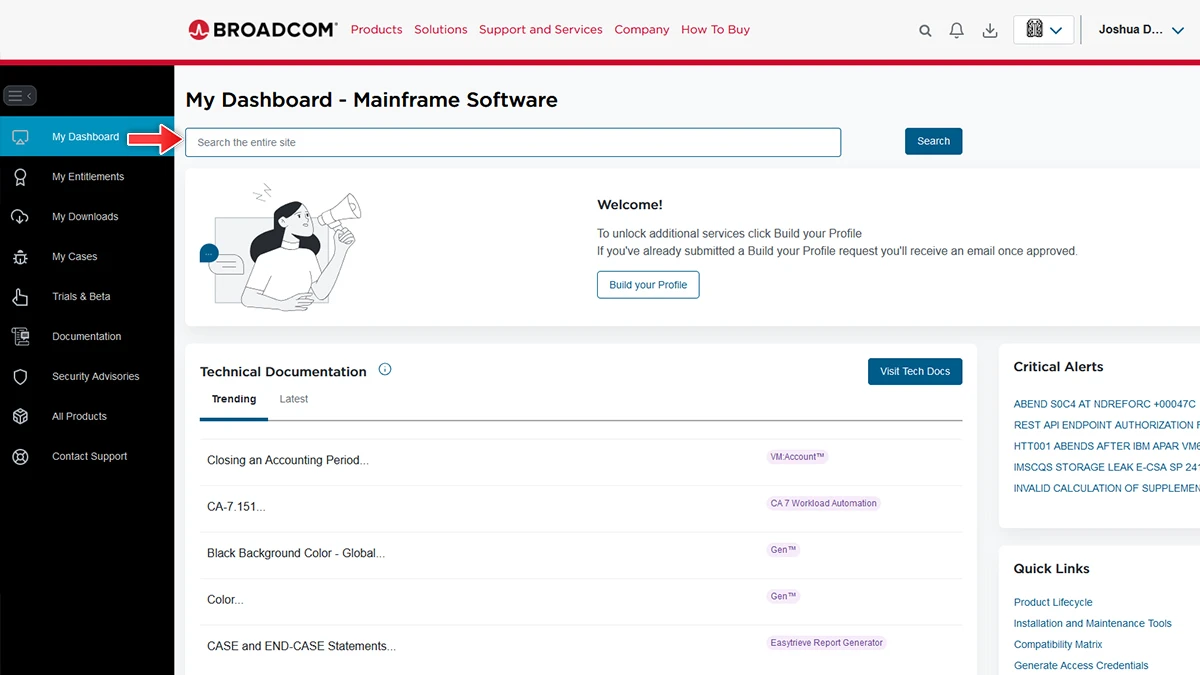Open HTT001 ABENDS AFTER IBM APAR alert

(1107, 446)
